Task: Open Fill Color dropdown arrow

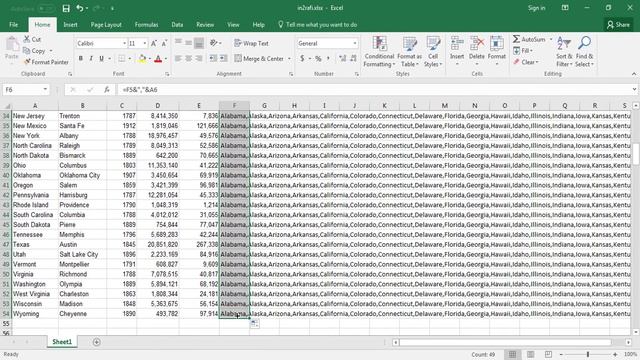Action: tap(150, 59)
